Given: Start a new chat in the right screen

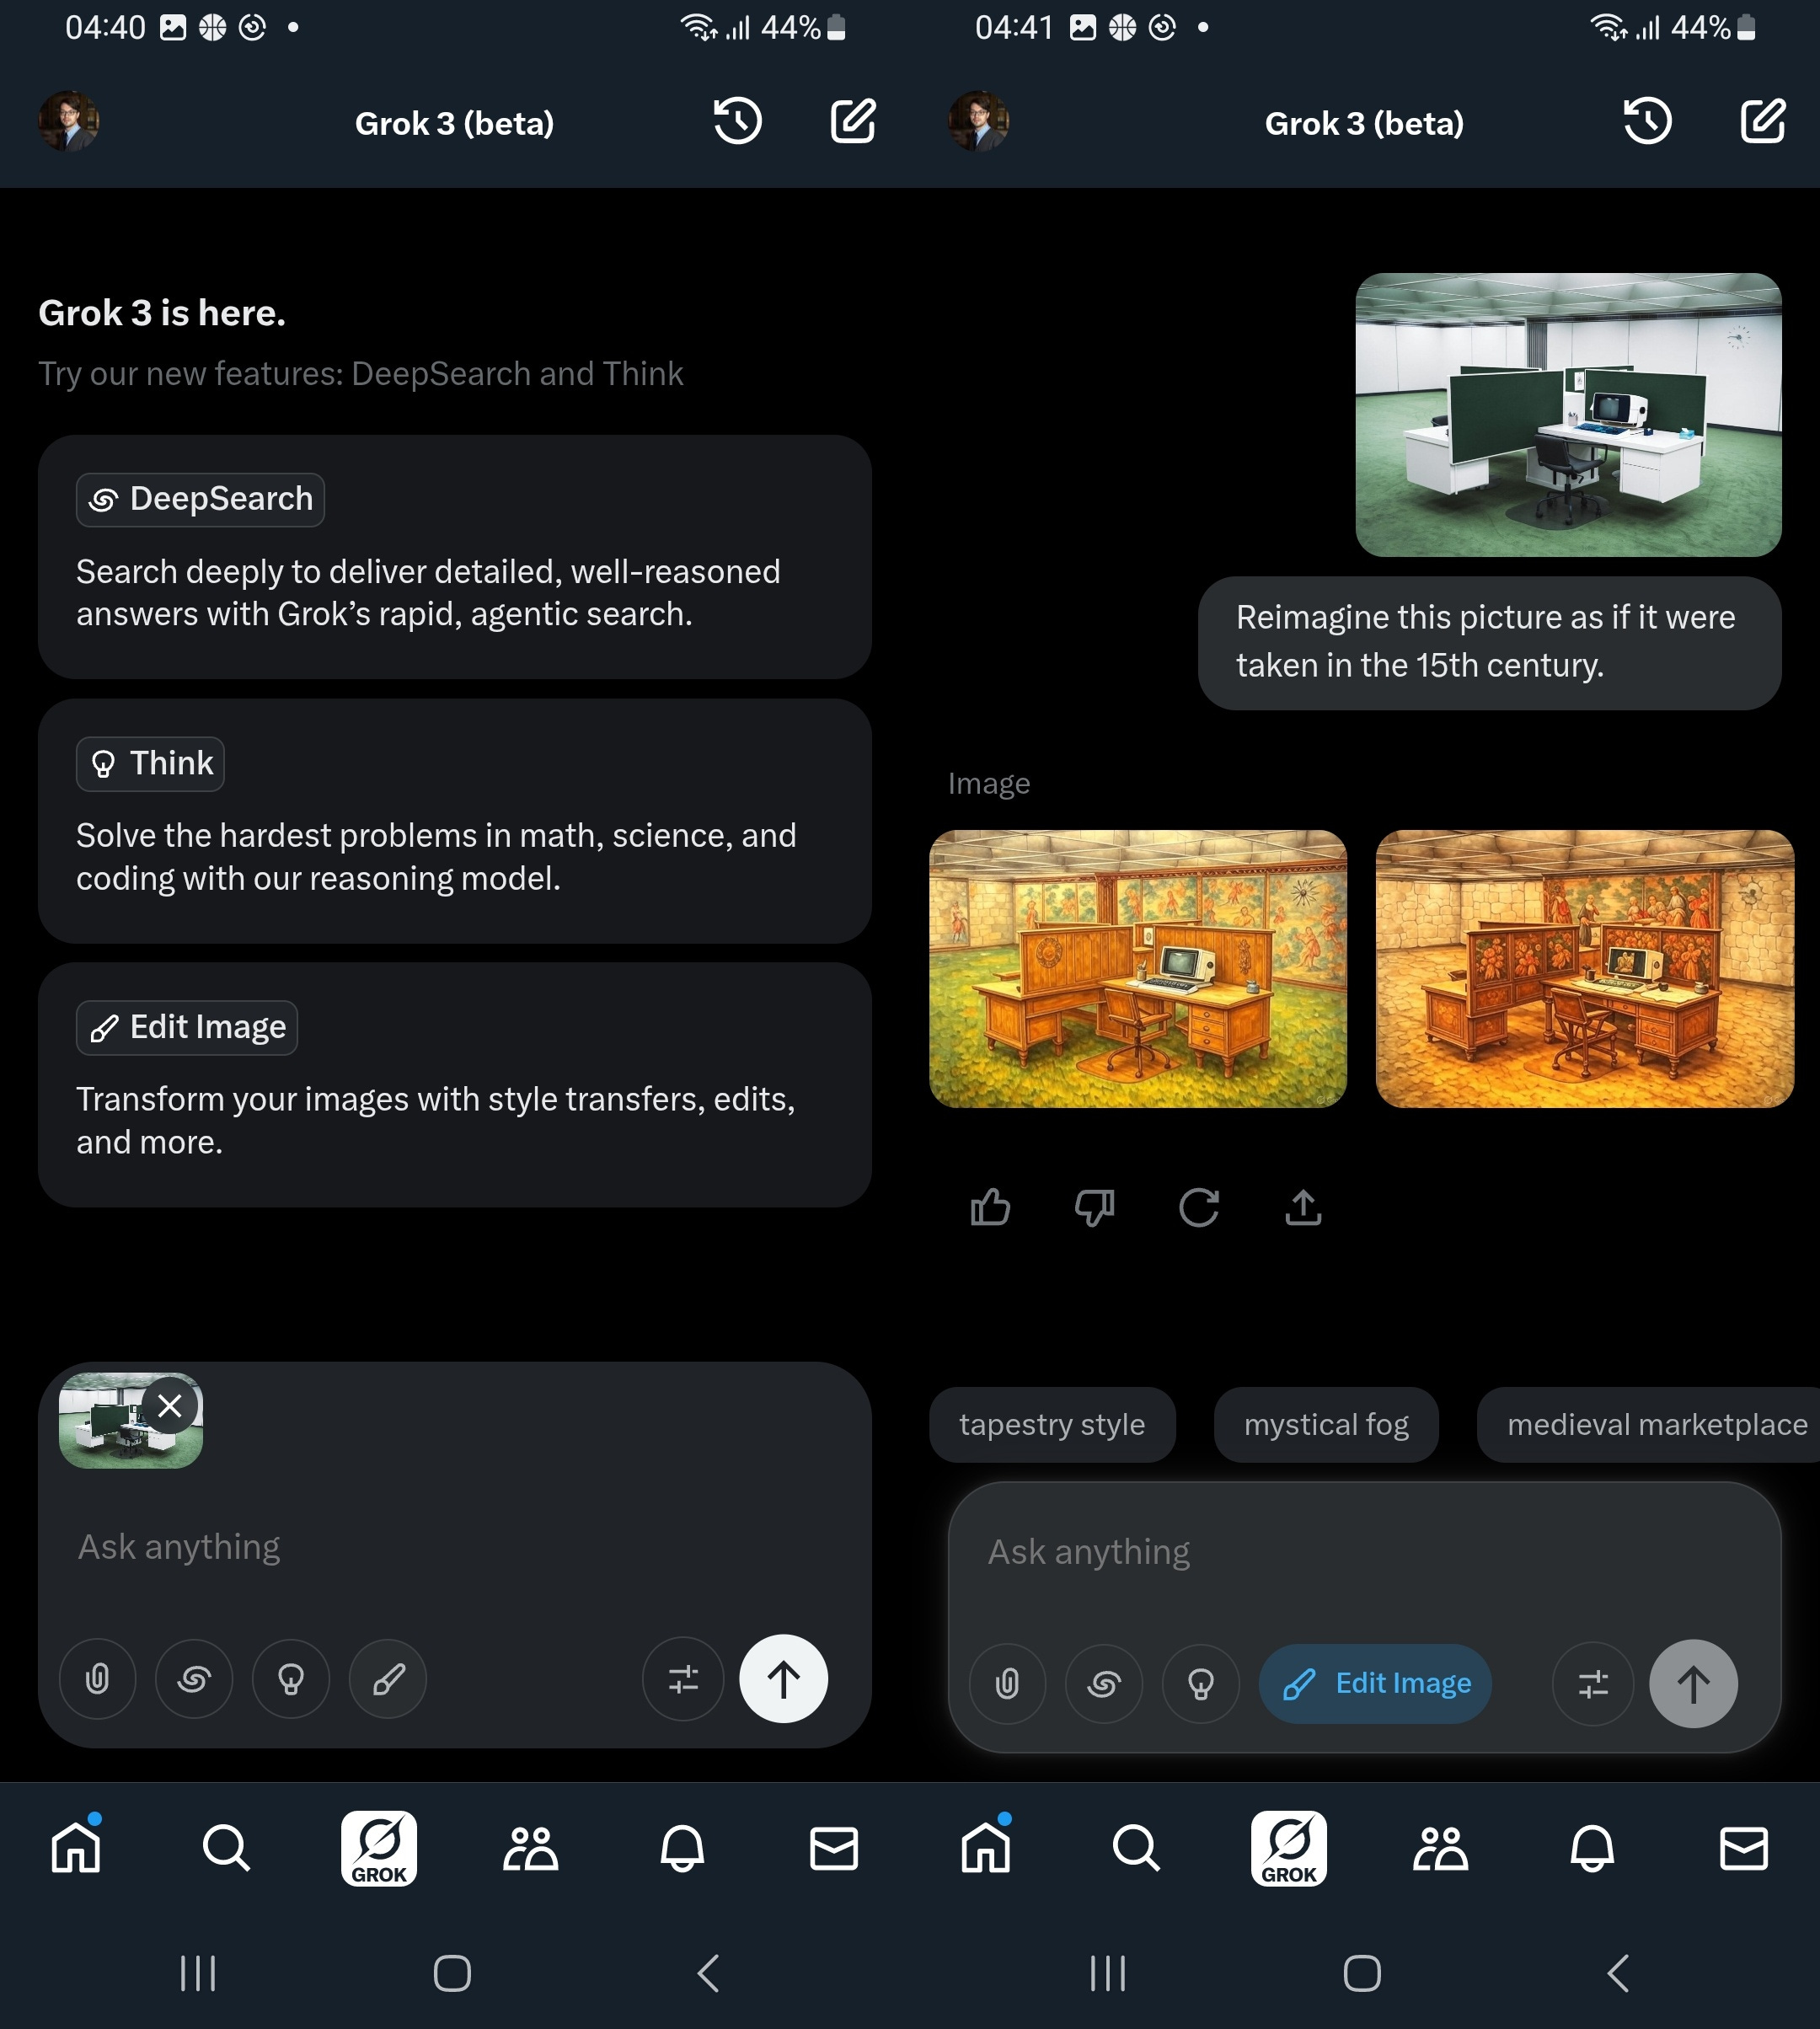Looking at the screenshot, I should click(x=1763, y=122).
